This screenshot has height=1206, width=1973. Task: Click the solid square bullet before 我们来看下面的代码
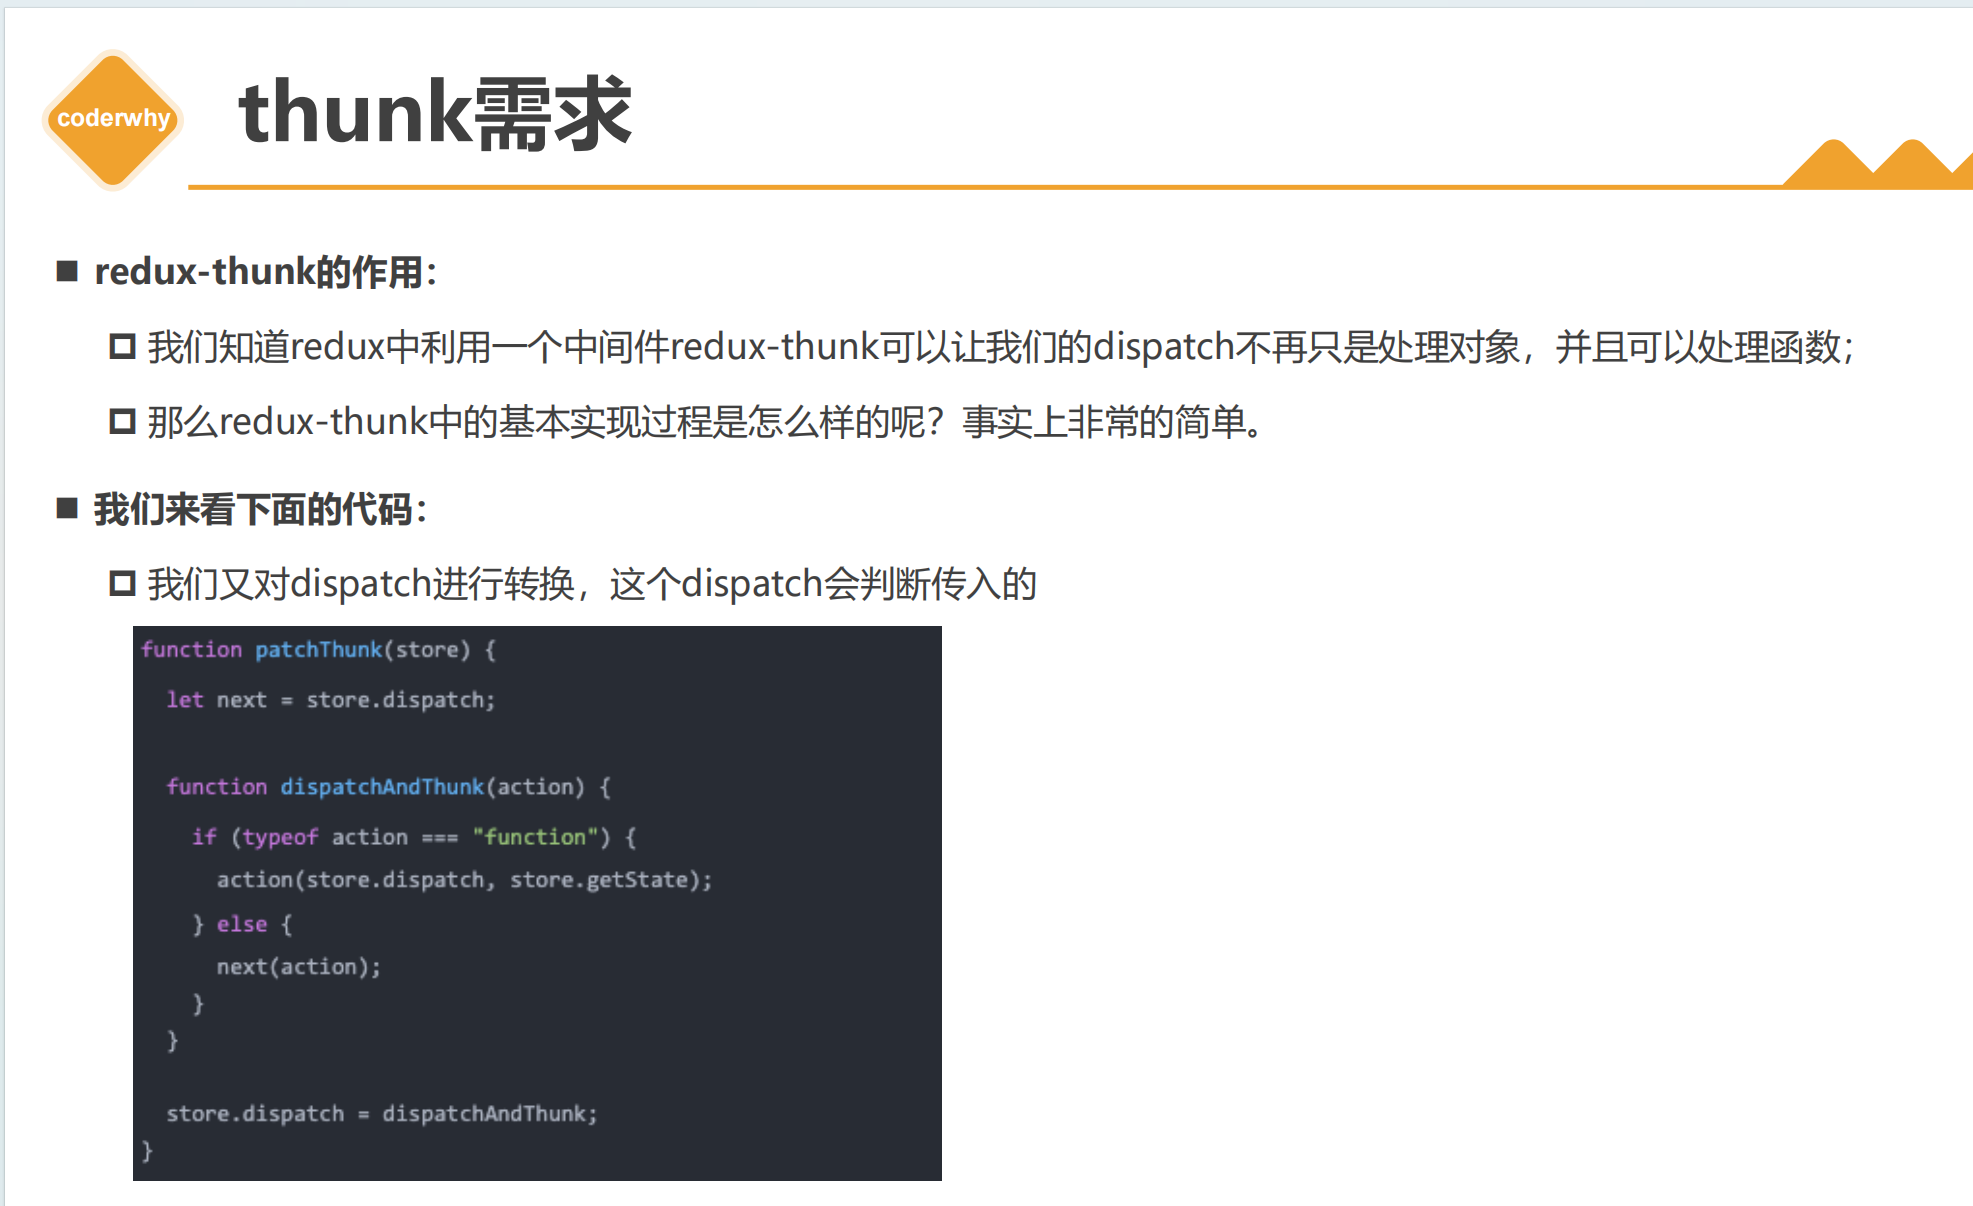pos(67,509)
